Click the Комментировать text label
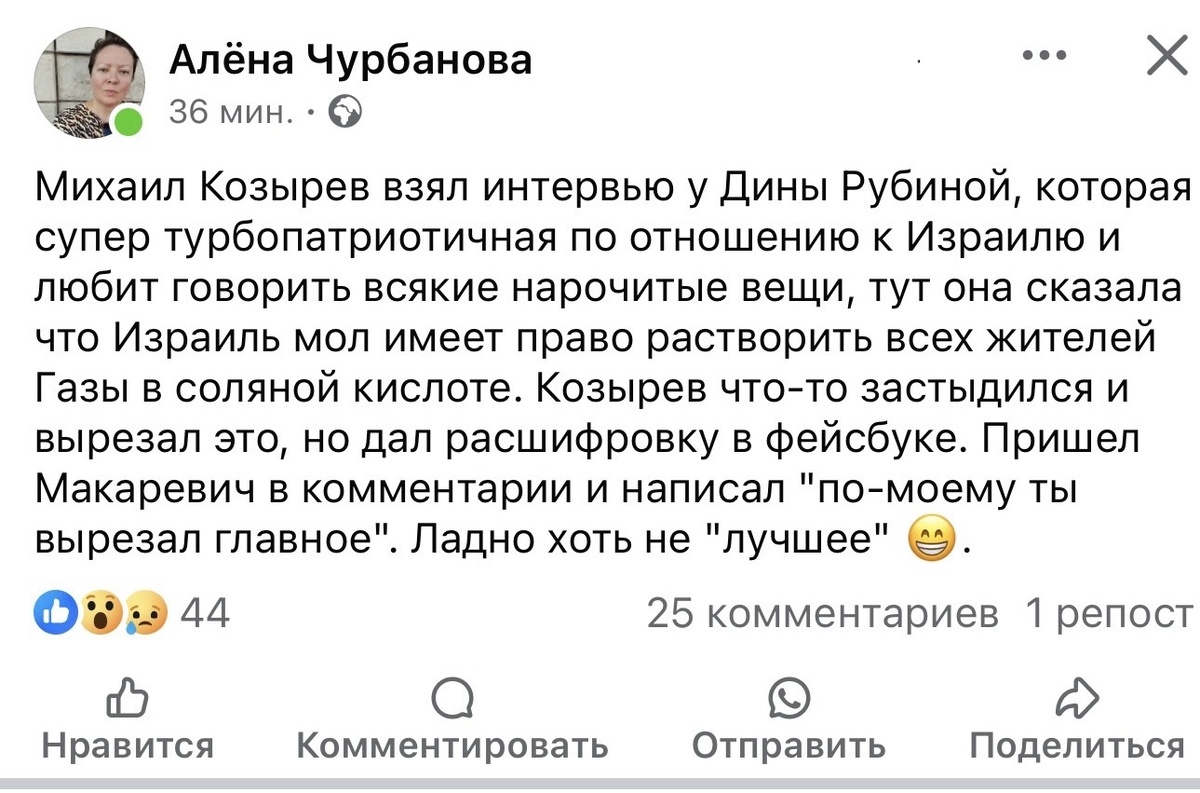 click(x=452, y=746)
